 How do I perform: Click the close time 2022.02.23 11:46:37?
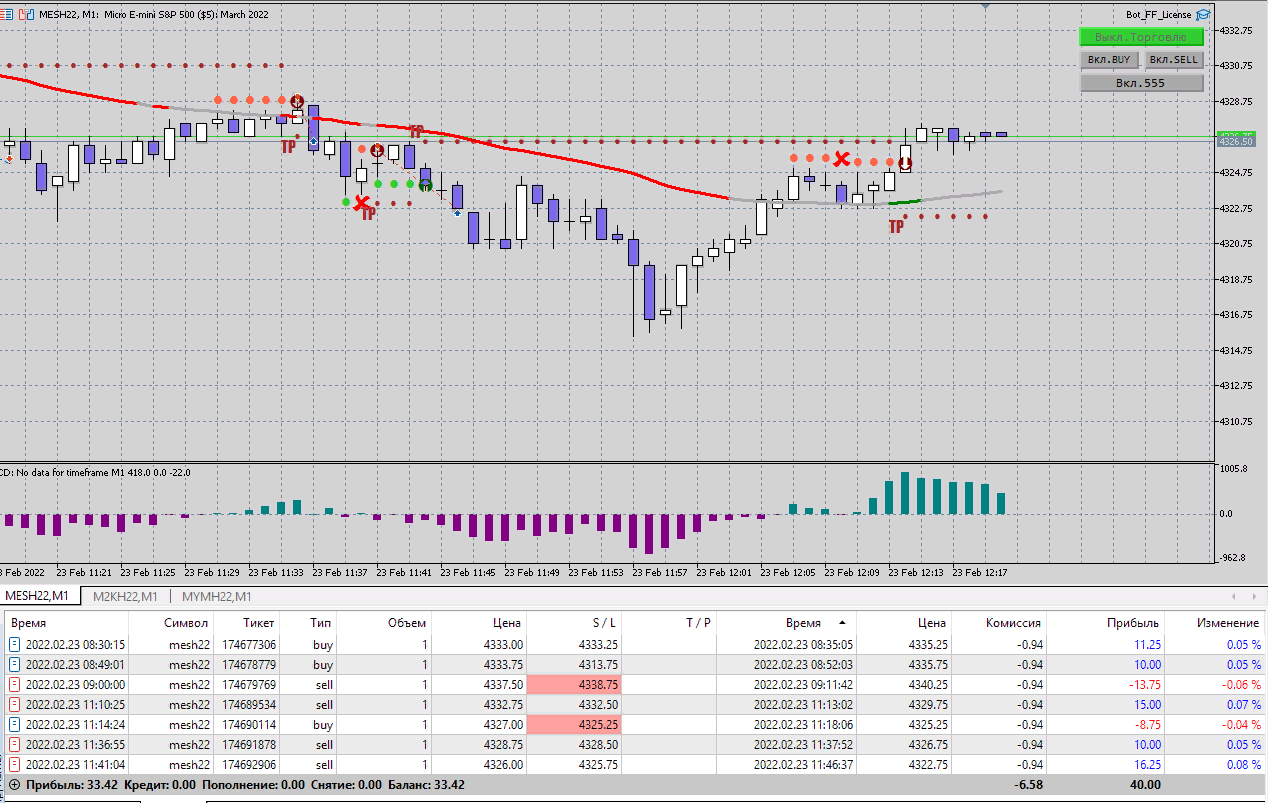[x=804, y=765]
